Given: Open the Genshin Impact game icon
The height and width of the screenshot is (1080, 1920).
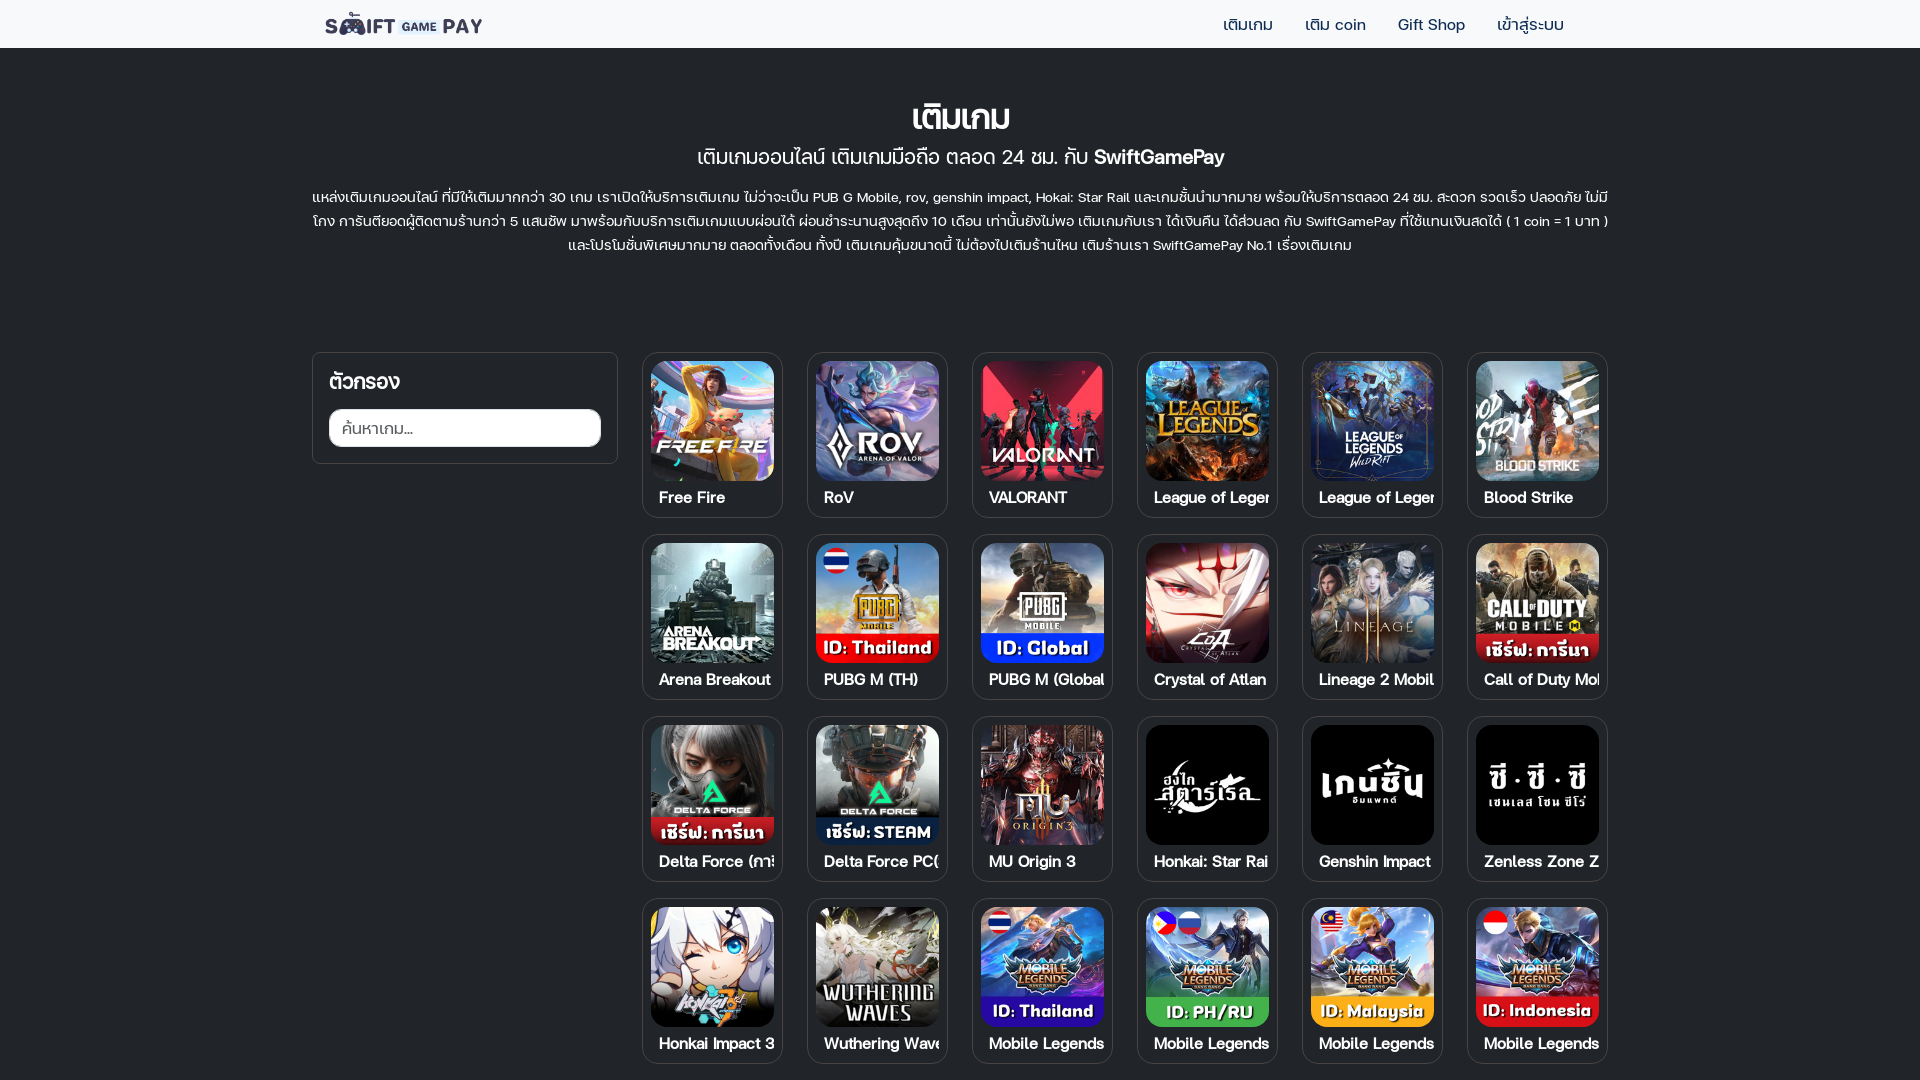Looking at the screenshot, I should pyautogui.click(x=1372, y=785).
